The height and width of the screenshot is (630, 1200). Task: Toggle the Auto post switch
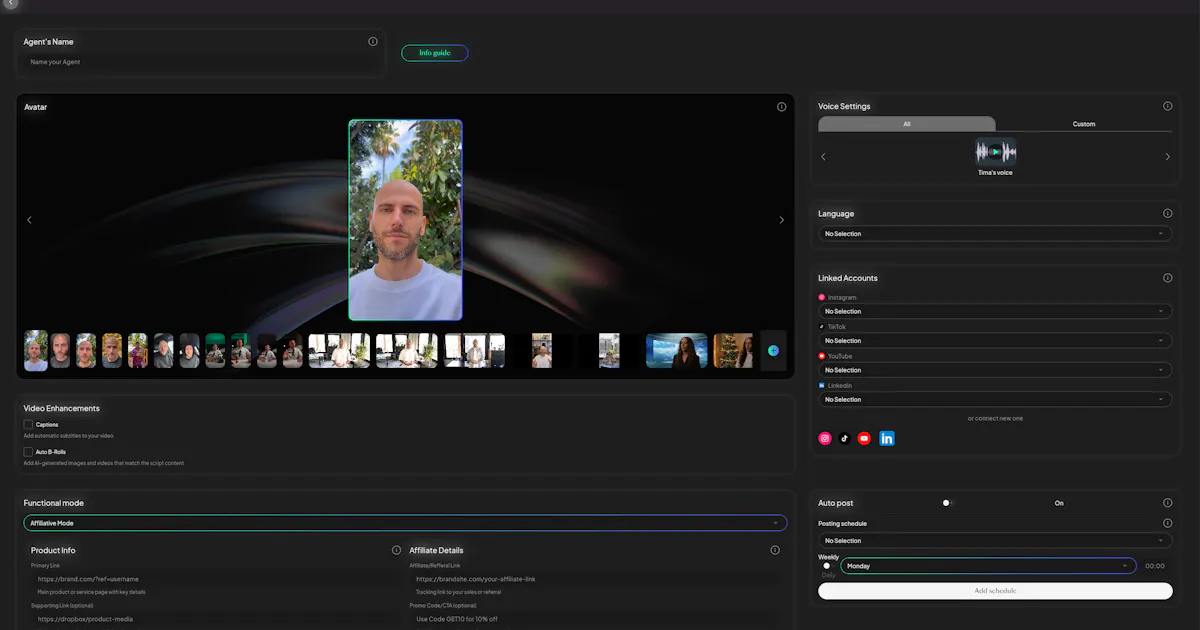point(948,503)
